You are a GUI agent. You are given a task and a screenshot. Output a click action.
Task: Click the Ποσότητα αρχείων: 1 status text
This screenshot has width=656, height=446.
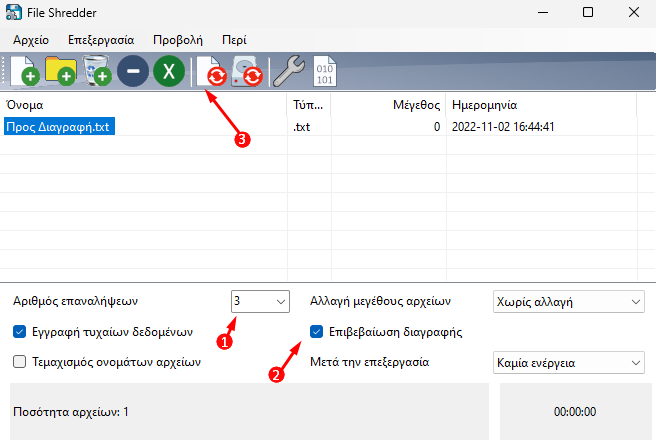coord(71,412)
